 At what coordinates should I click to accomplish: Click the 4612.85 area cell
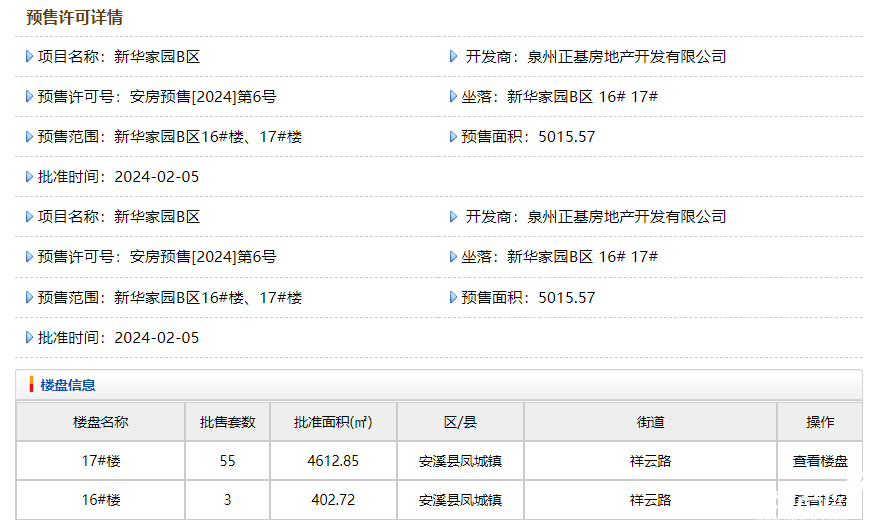click(x=333, y=461)
